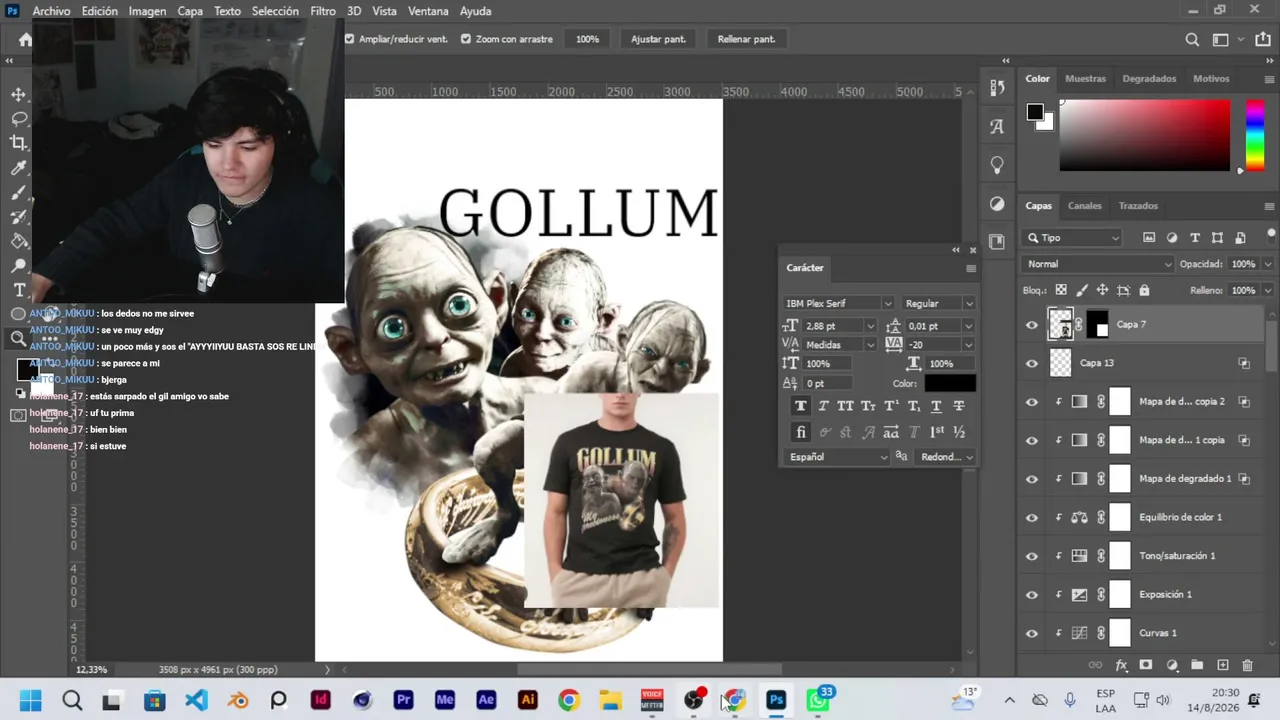Image resolution: width=1280 pixels, height=720 pixels.
Task: Create new fill or adjustment layer
Action: (x=1171, y=665)
